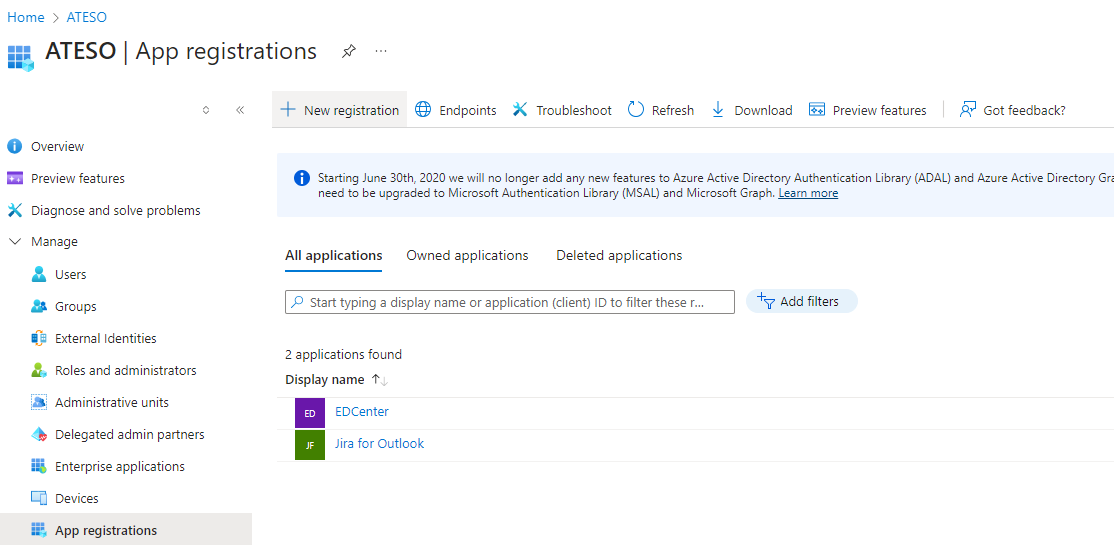Viewport: 1114px width, 550px height.
Task: Switch to the Owned applications tab
Action: [x=467, y=256]
